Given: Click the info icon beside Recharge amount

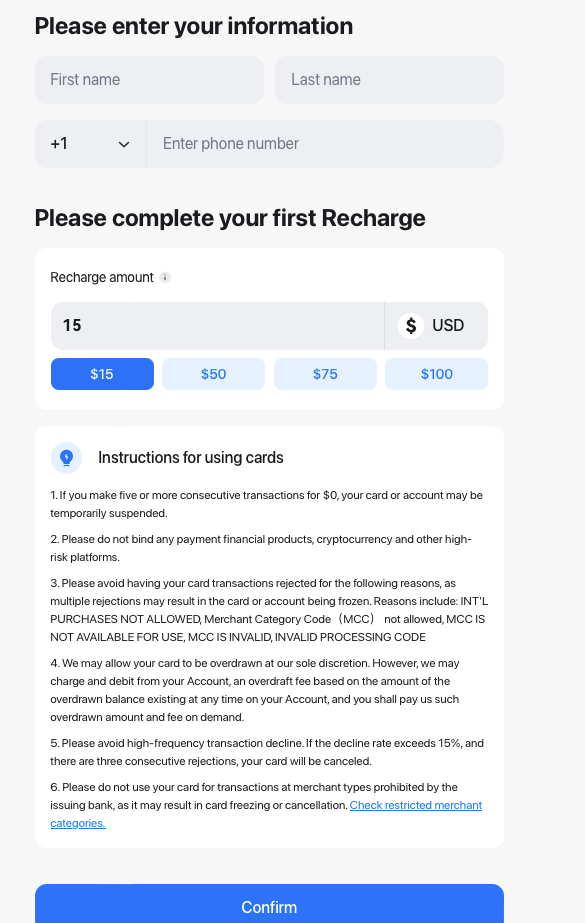Looking at the screenshot, I should [x=165, y=277].
